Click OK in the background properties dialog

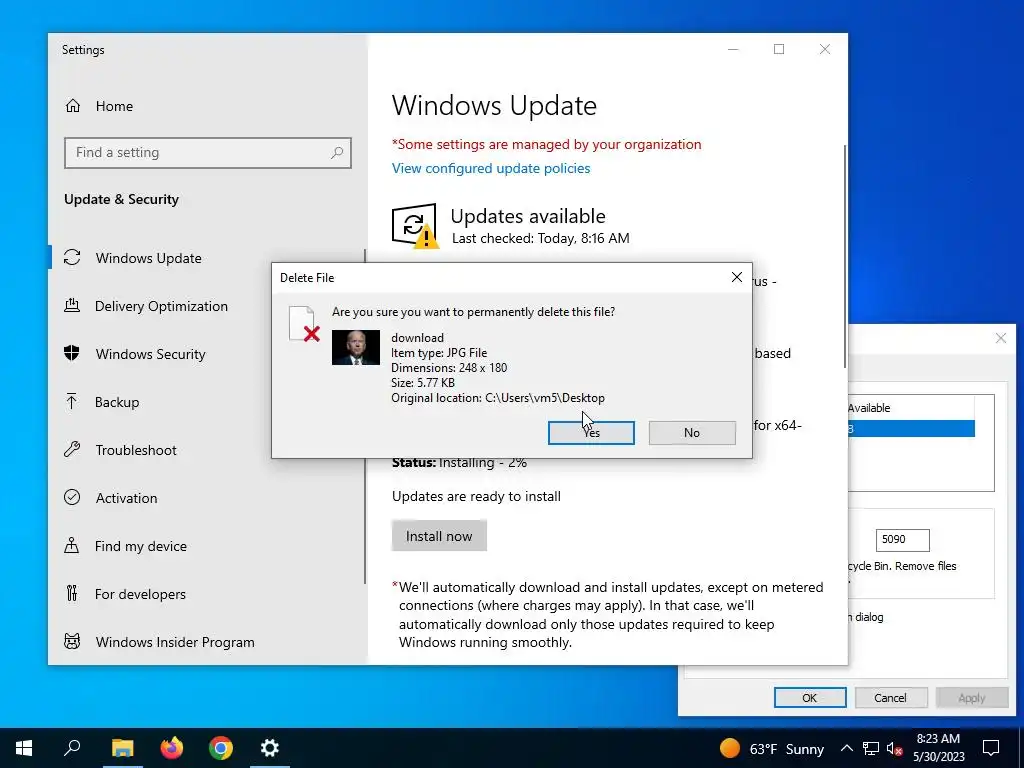(810, 697)
